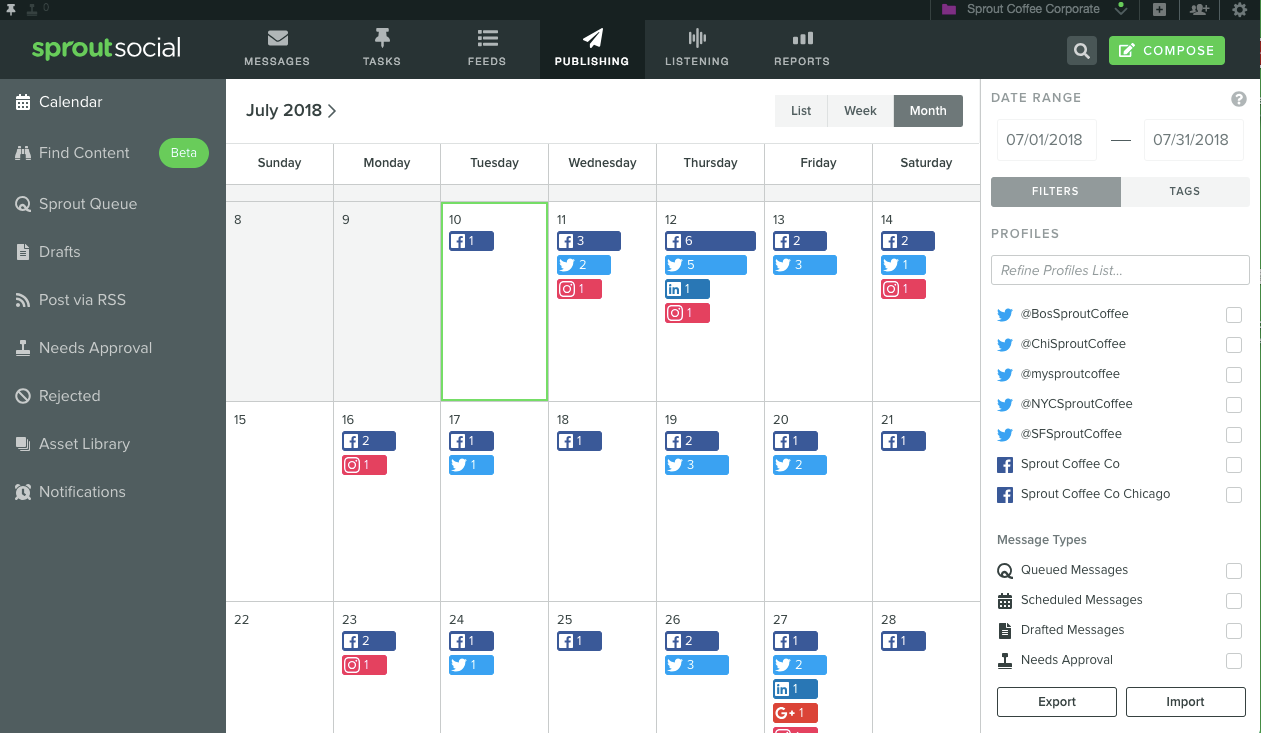1261x733 pixels.
Task: Enable the Queued Messages filter checkbox
Action: click(1234, 571)
